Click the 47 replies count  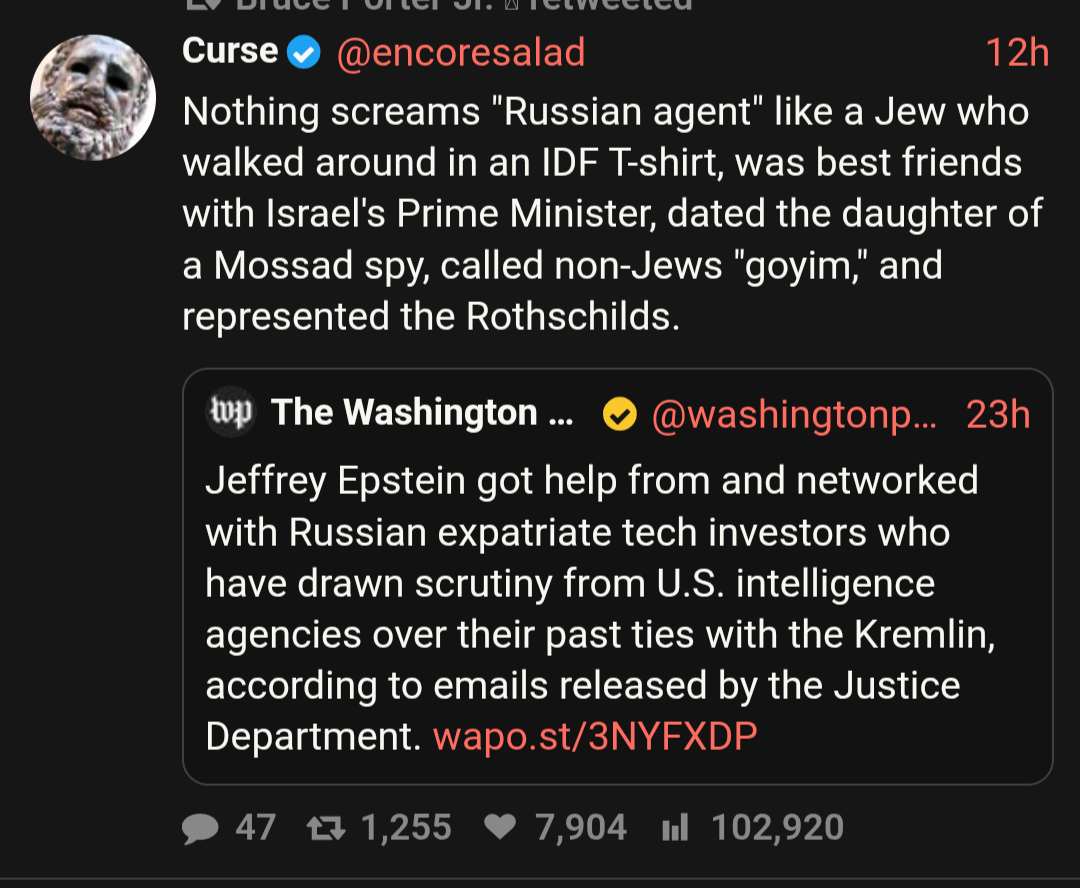(x=255, y=828)
